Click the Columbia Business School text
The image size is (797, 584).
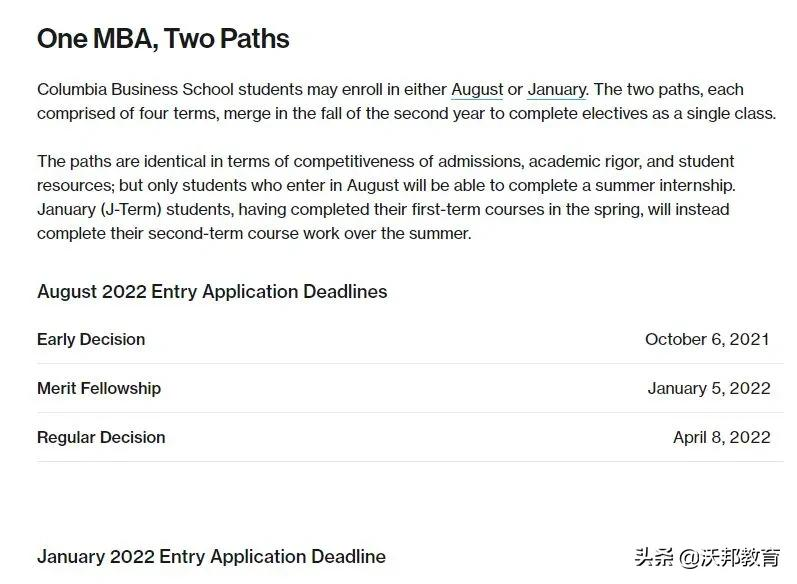pos(130,89)
